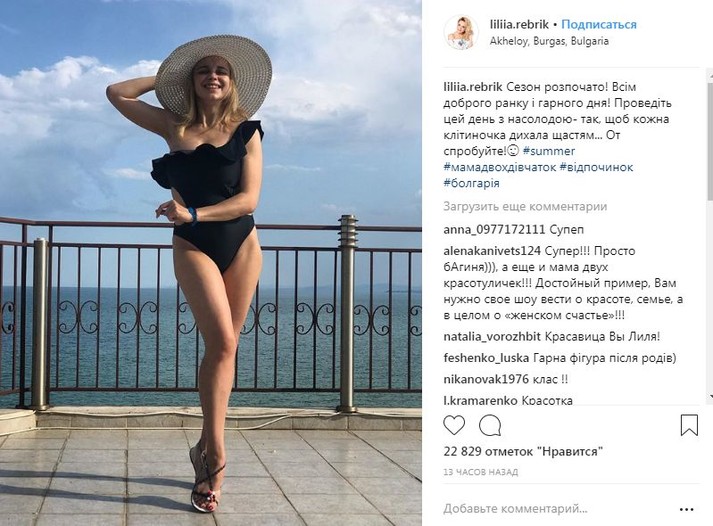Save the post with the bookmark icon
Screen dimensions: 713x526
pyautogui.click(x=689, y=426)
